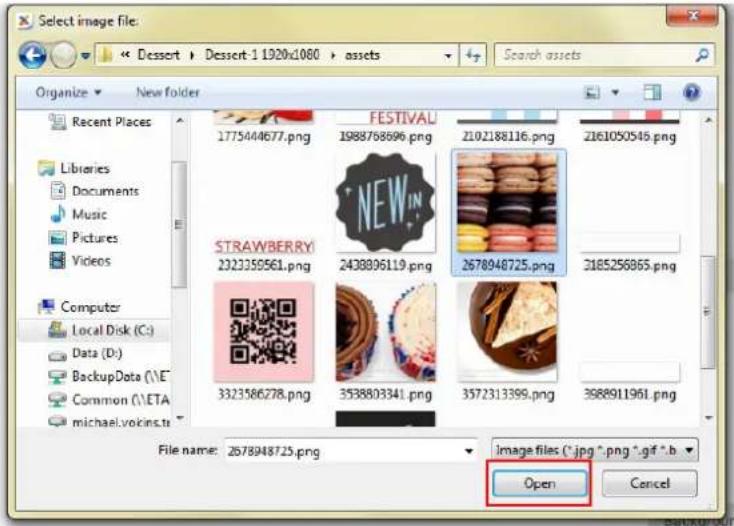The height and width of the screenshot is (526, 734).
Task: Select the Common network drive
Action: [x=121, y=400]
